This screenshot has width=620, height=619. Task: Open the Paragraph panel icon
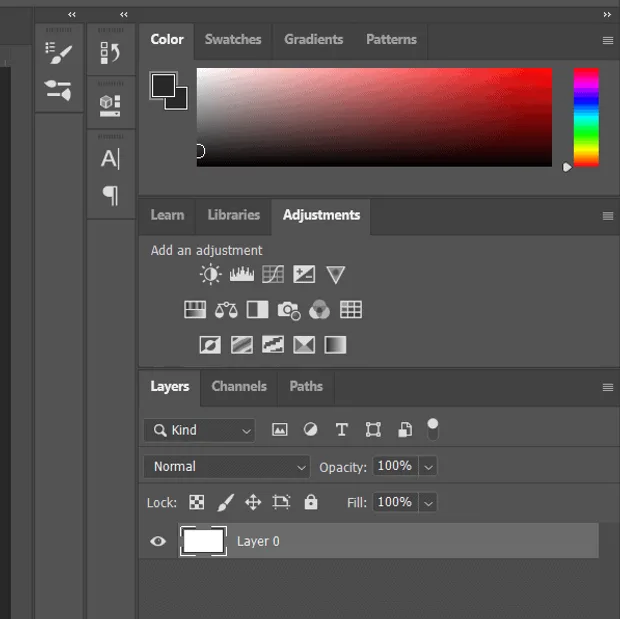110,196
